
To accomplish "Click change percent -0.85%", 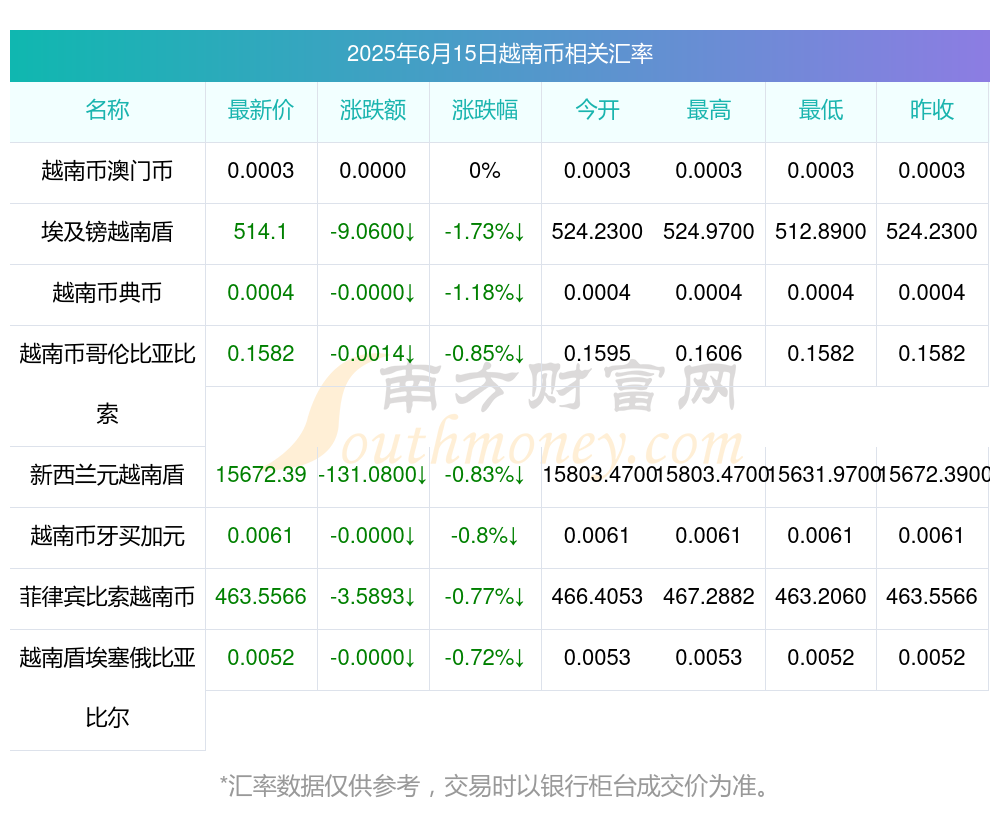I will coord(485,353).
